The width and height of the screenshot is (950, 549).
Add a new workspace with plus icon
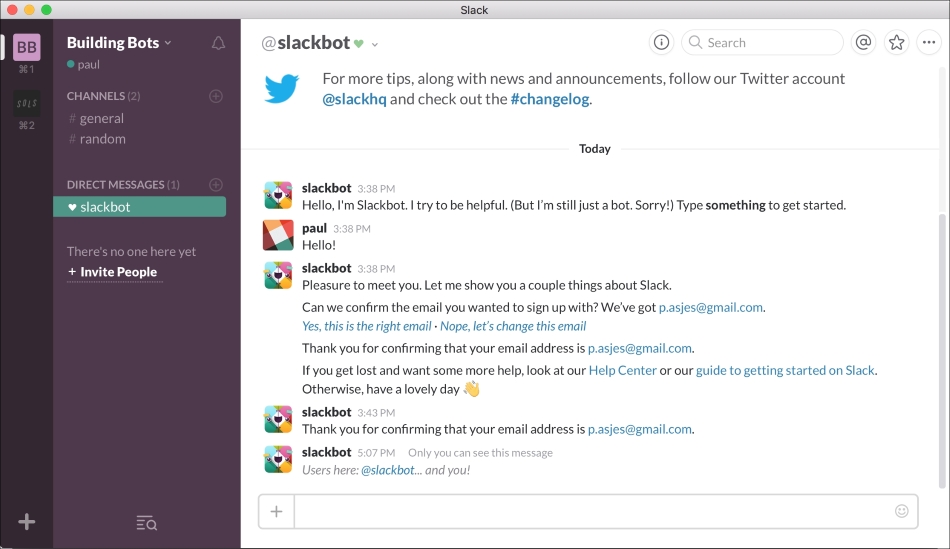(27, 522)
